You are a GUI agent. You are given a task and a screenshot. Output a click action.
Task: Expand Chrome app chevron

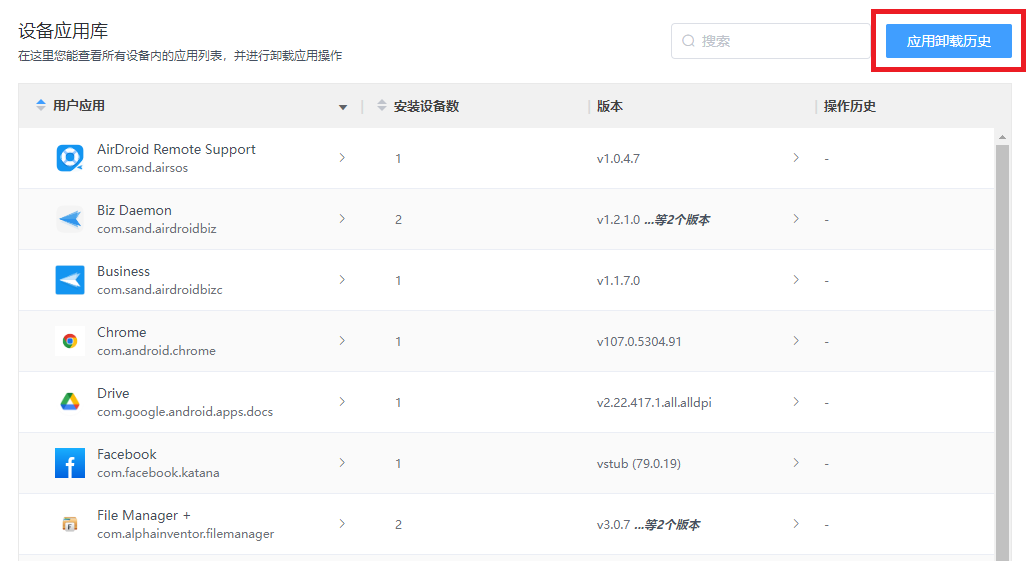point(342,341)
